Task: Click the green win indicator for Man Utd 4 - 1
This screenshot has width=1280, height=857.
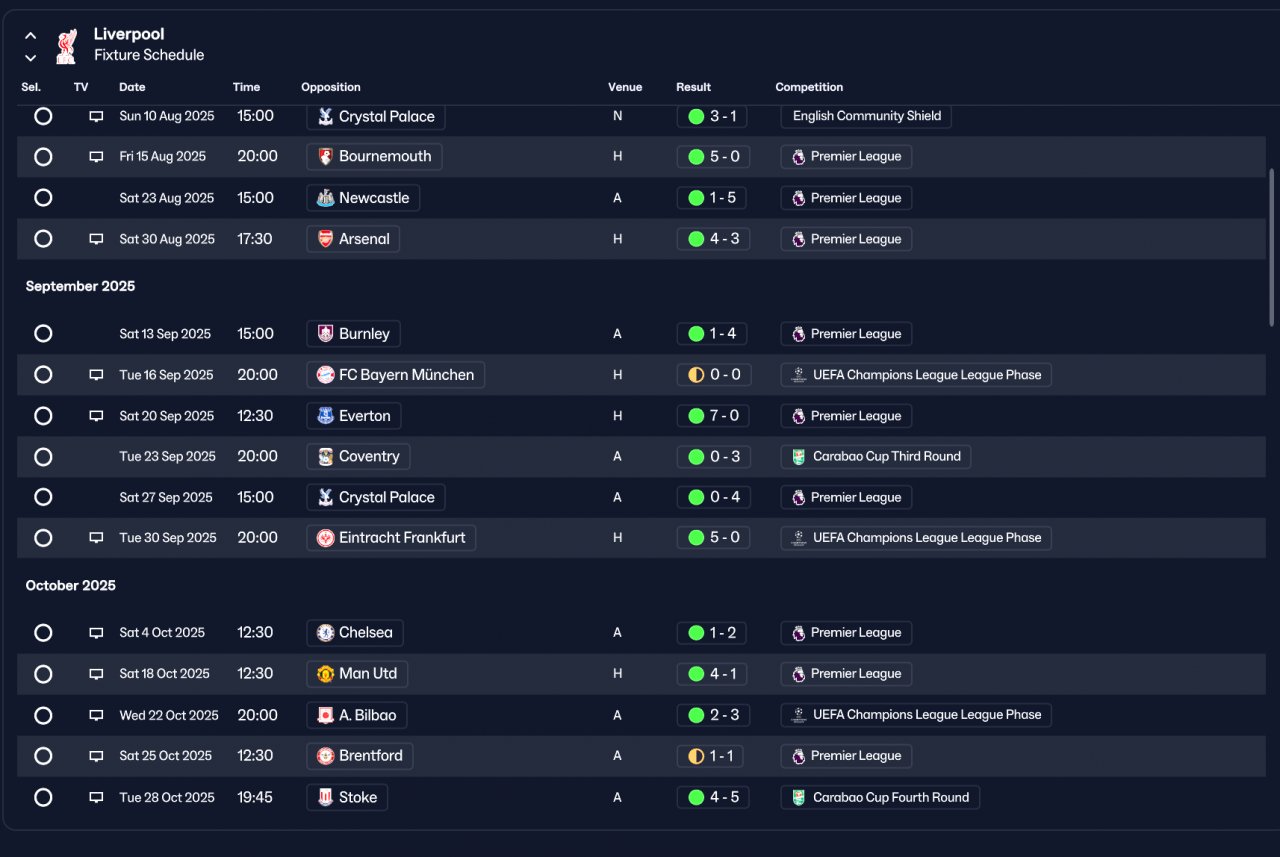Action: click(x=696, y=674)
